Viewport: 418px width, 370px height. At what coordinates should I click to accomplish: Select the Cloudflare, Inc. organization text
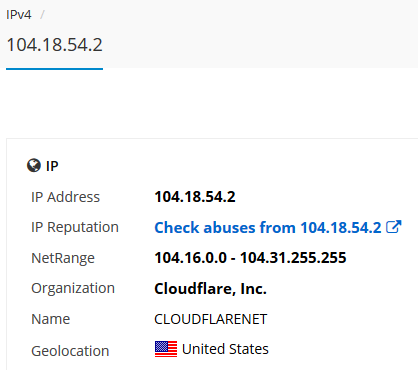coord(210,289)
